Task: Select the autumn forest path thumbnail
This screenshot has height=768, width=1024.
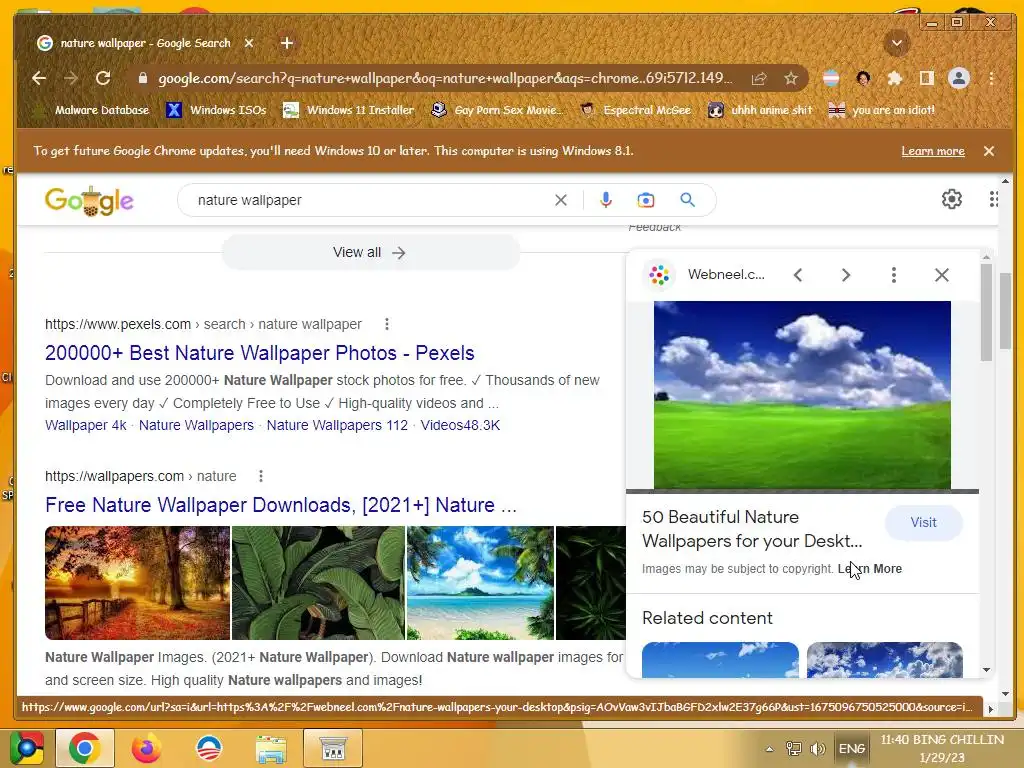Action: click(137, 583)
